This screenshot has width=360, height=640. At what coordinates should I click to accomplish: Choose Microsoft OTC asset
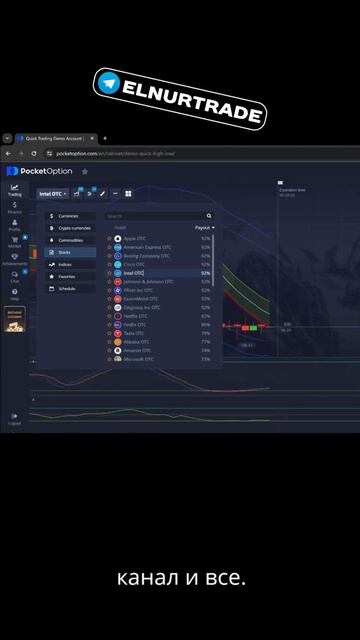point(160,359)
